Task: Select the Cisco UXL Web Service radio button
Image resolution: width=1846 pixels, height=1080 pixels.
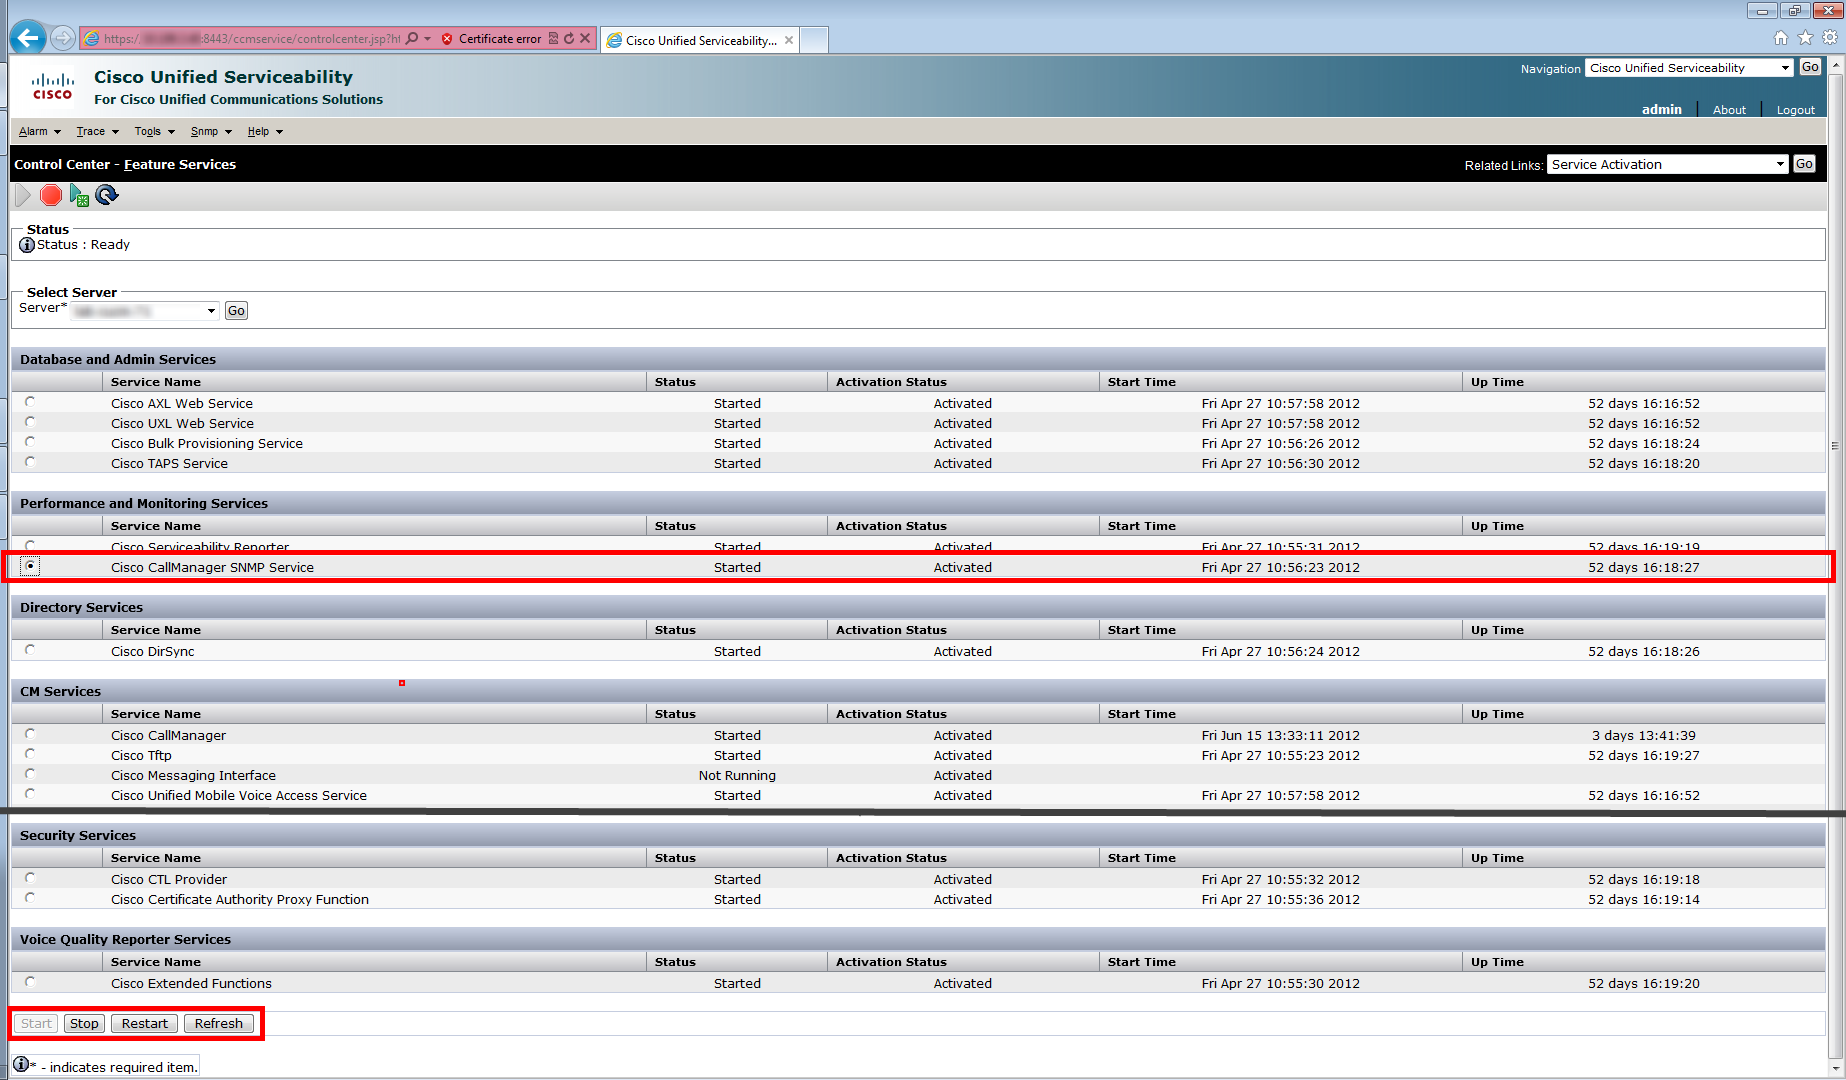Action: point(30,422)
